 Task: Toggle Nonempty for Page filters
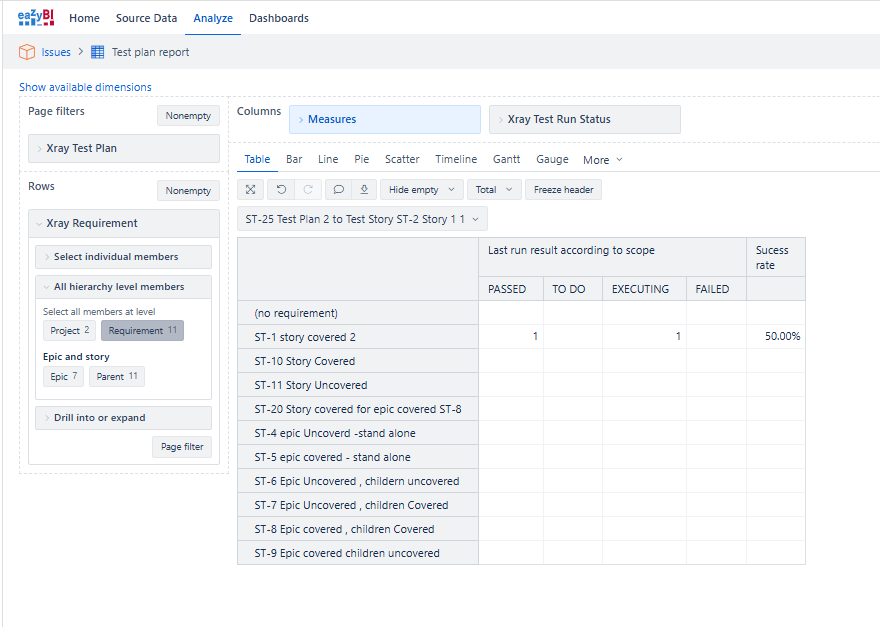(x=188, y=116)
